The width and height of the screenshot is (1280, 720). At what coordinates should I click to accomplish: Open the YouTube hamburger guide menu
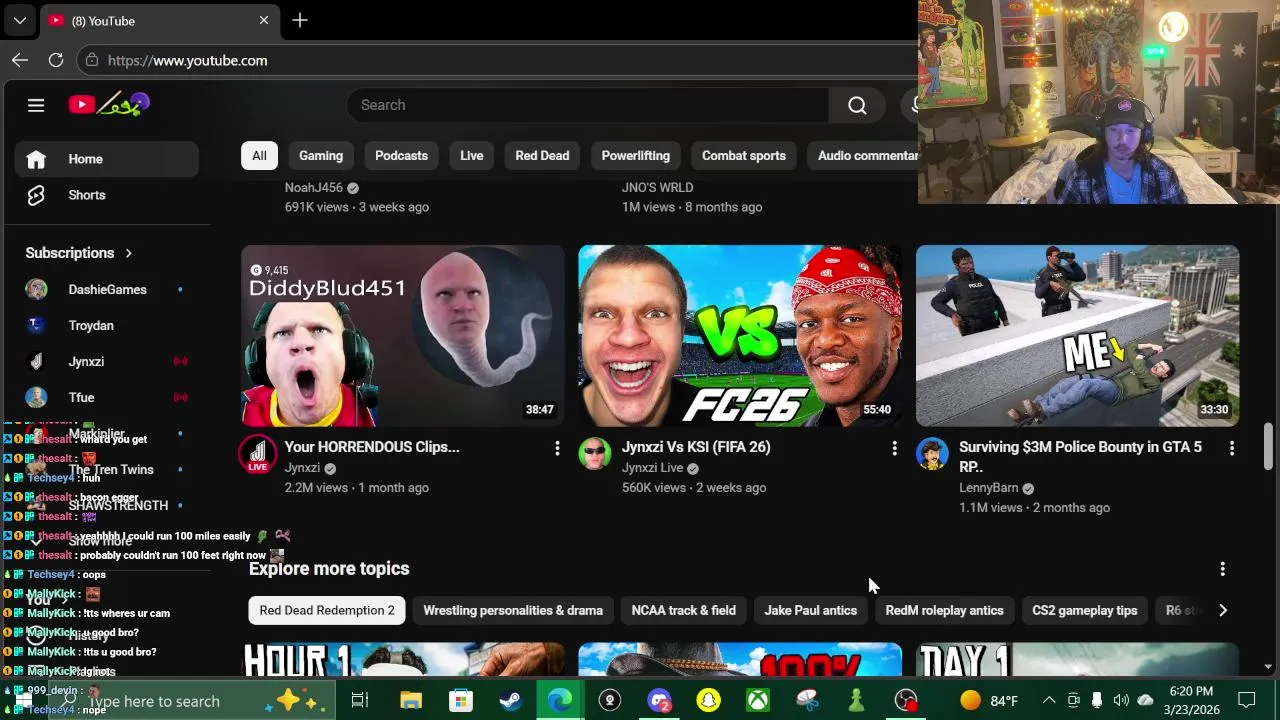(x=36, y=105)
